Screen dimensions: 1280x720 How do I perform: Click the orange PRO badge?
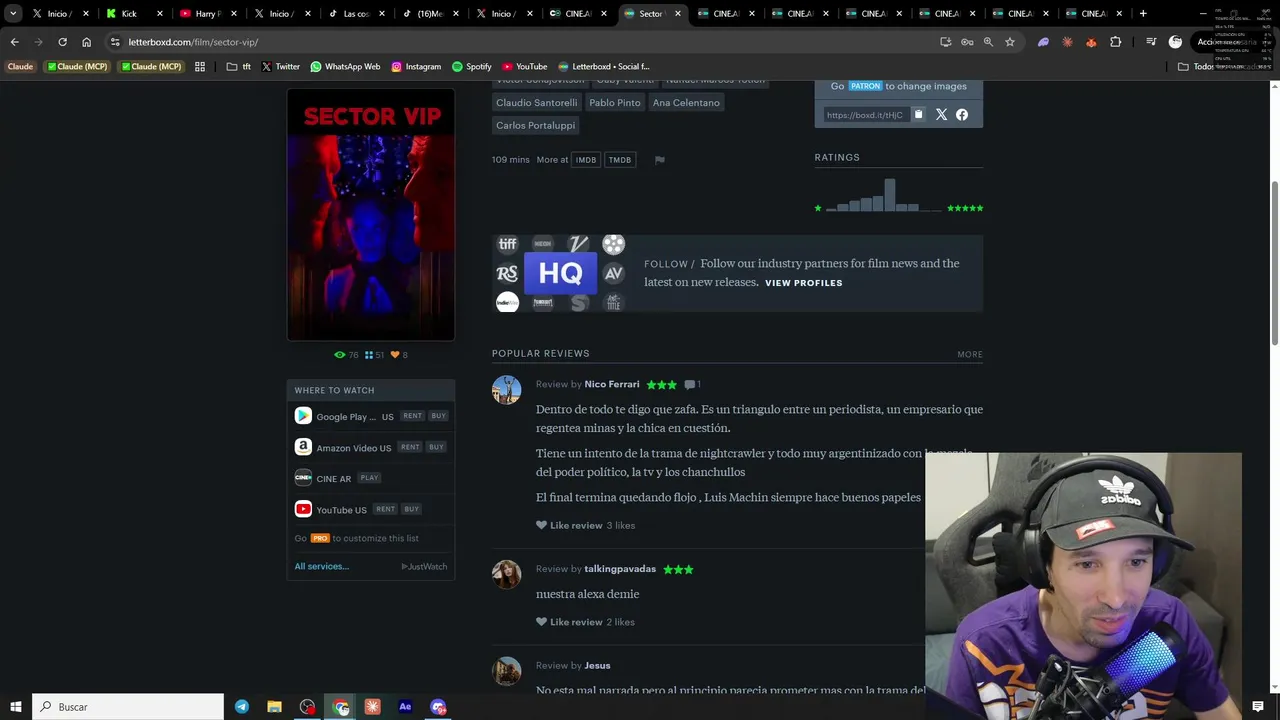[x=320, y=538]
